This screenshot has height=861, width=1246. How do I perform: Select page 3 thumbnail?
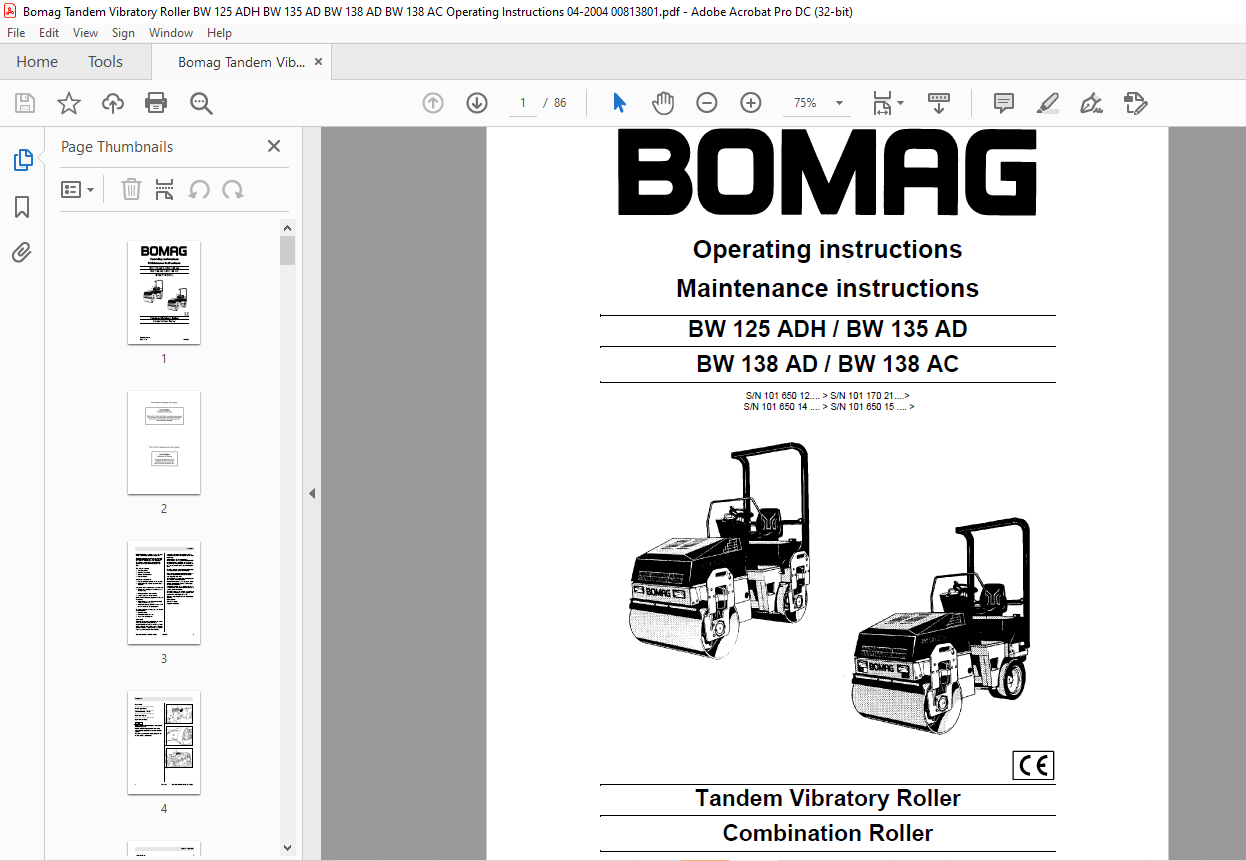pos(164,592)
